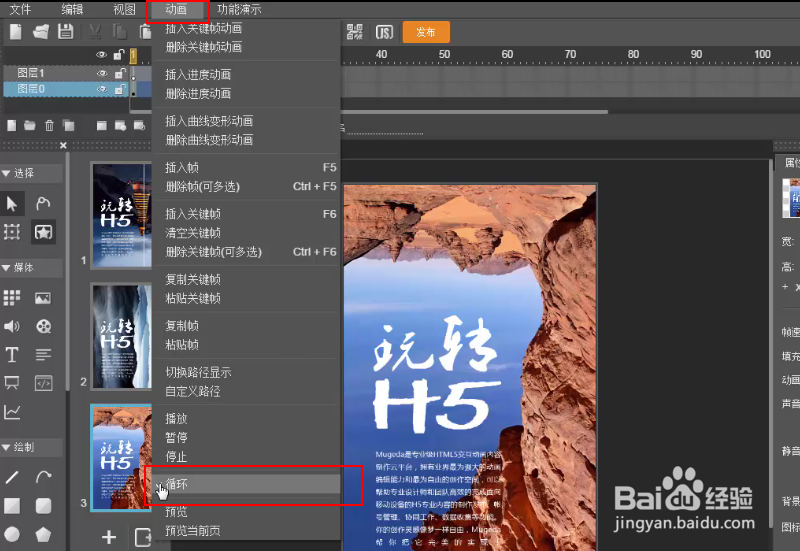
Task: Choose 播放 in animation menu
Action: pos(246,419)
